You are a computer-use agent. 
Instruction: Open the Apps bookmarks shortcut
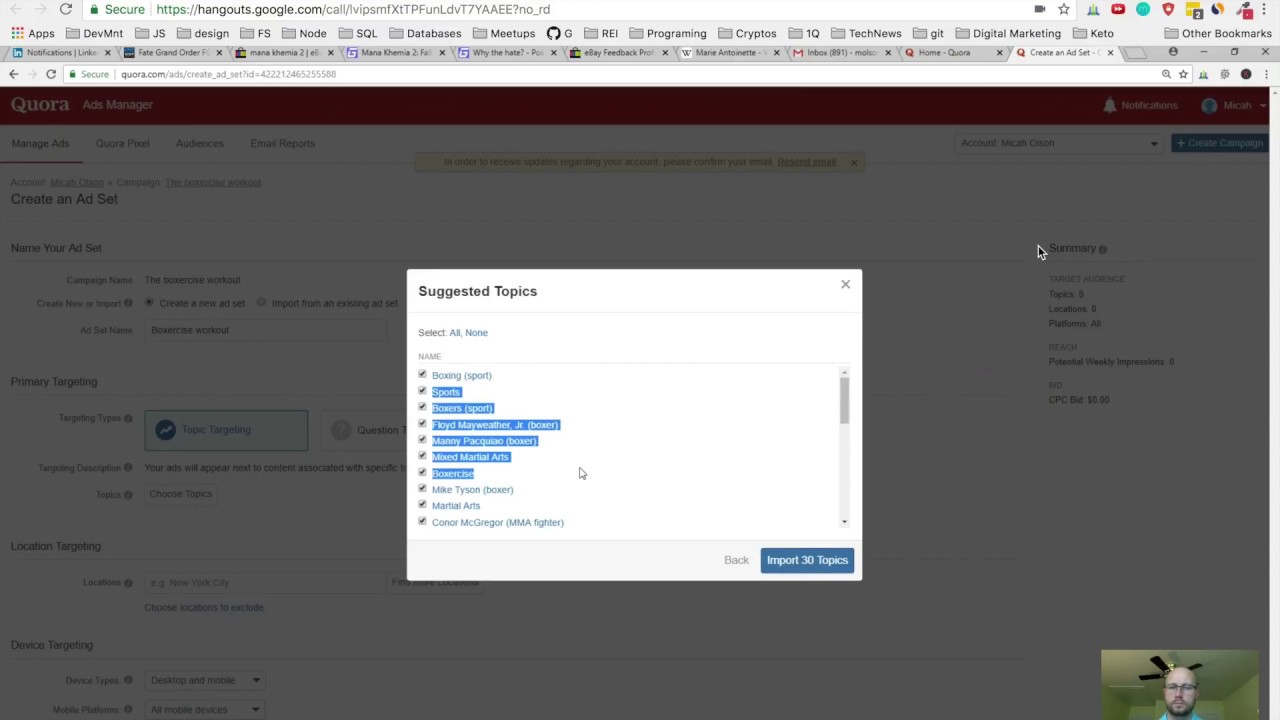(x=33, y=33)
